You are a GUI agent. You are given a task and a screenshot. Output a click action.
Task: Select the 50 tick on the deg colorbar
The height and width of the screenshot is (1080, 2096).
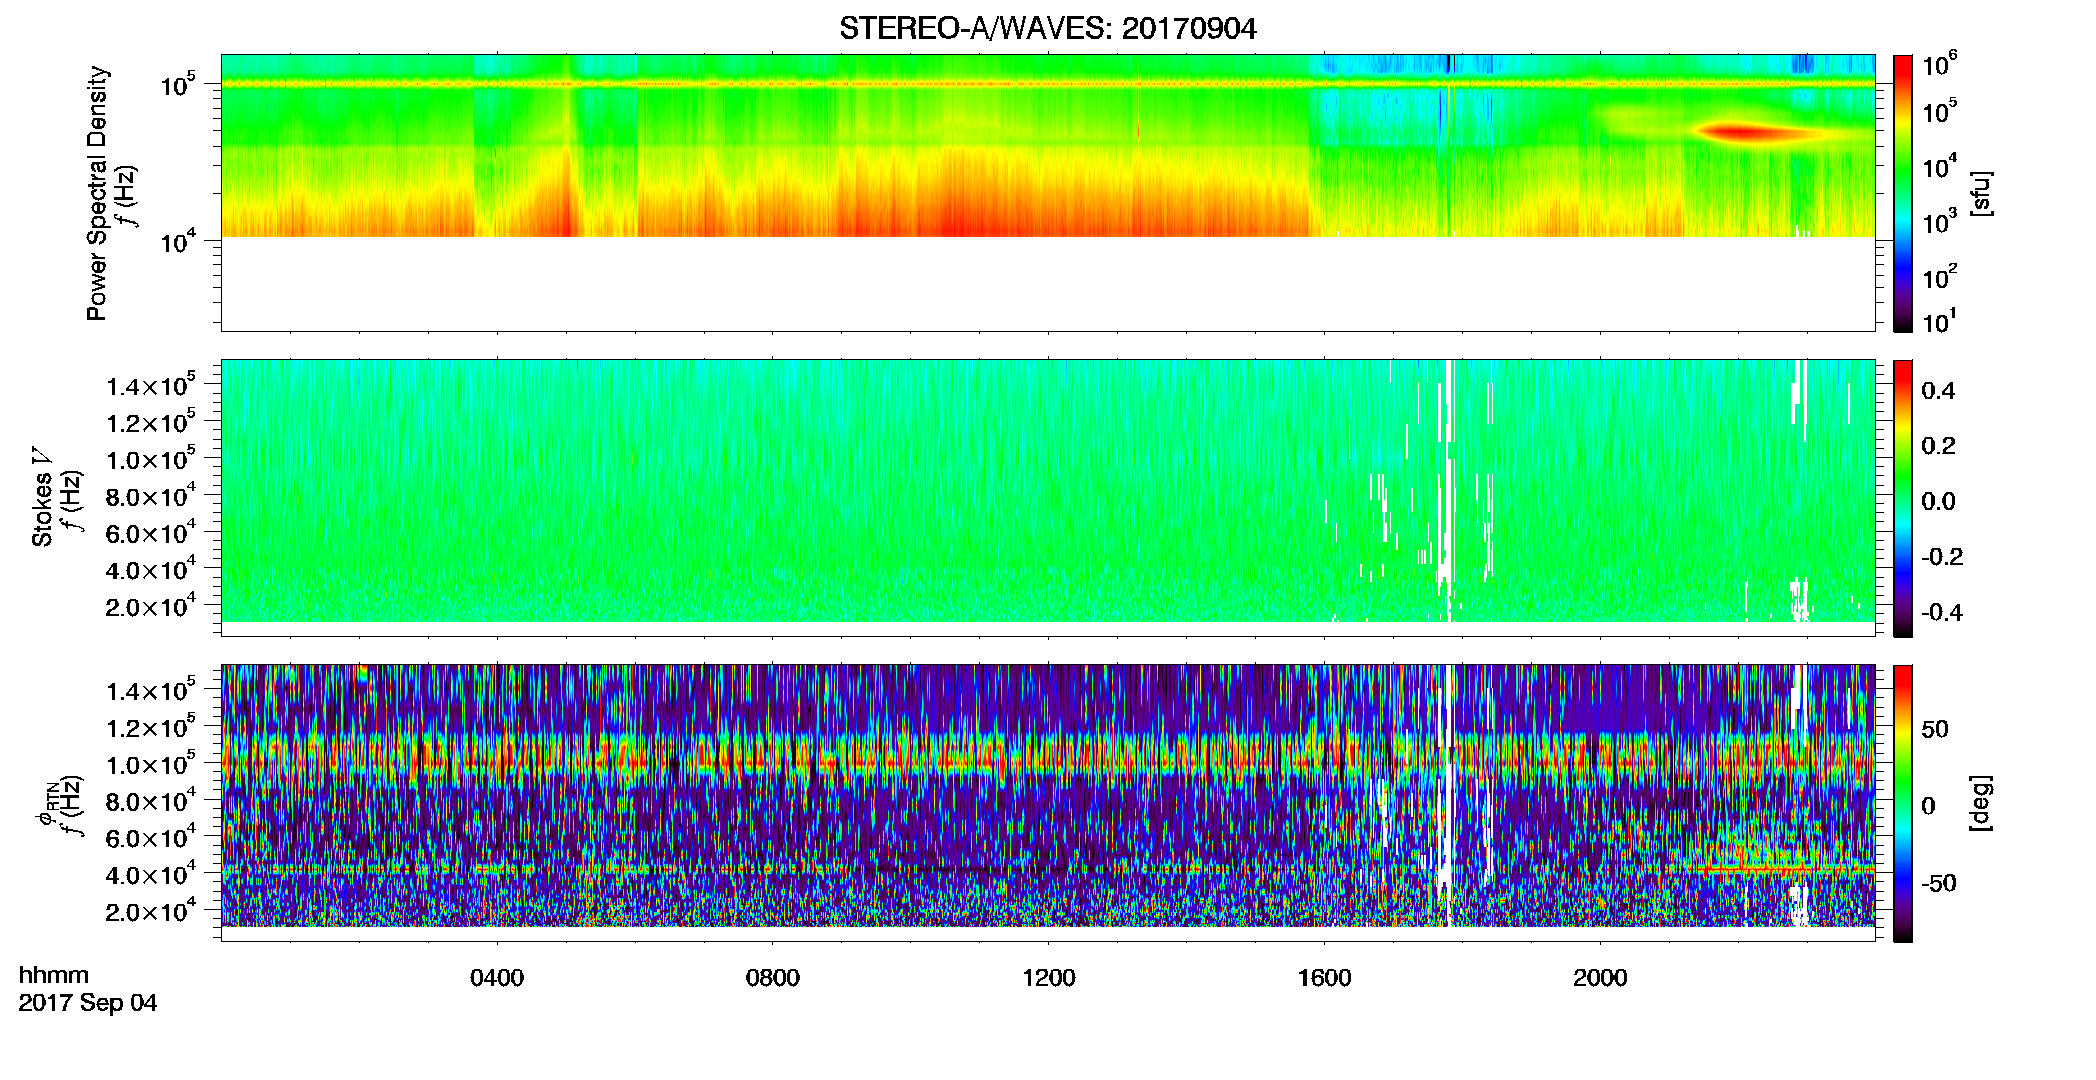(x=1935, y=729)
